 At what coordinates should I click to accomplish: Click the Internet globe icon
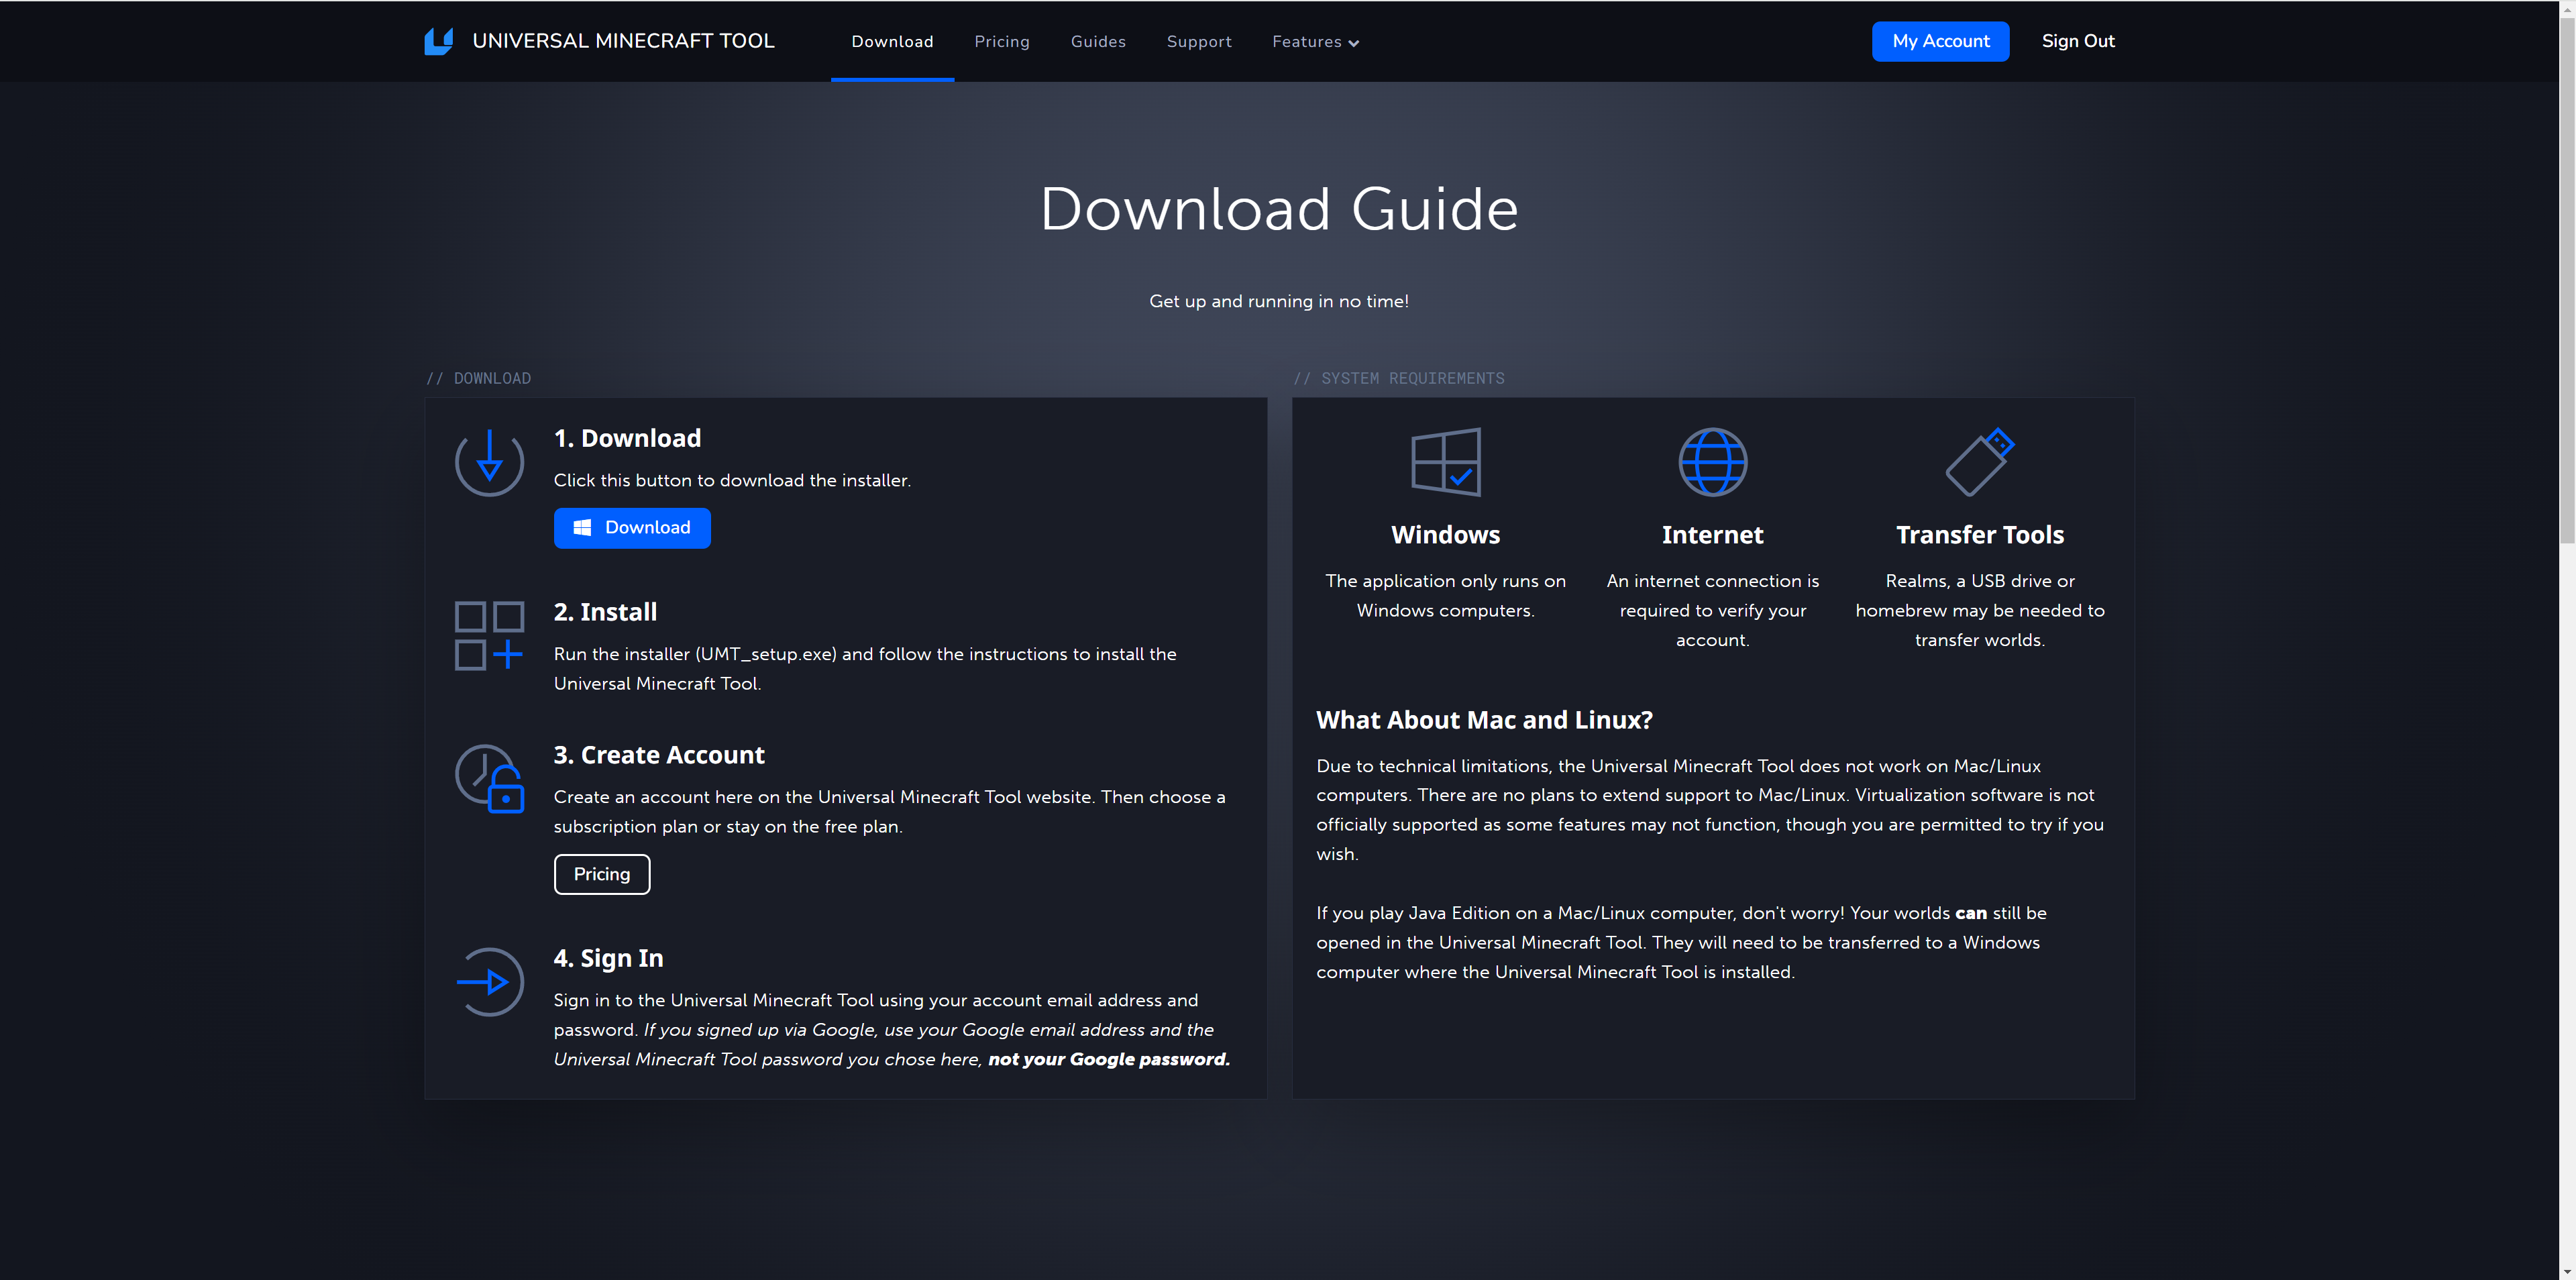click(1712, 462)
